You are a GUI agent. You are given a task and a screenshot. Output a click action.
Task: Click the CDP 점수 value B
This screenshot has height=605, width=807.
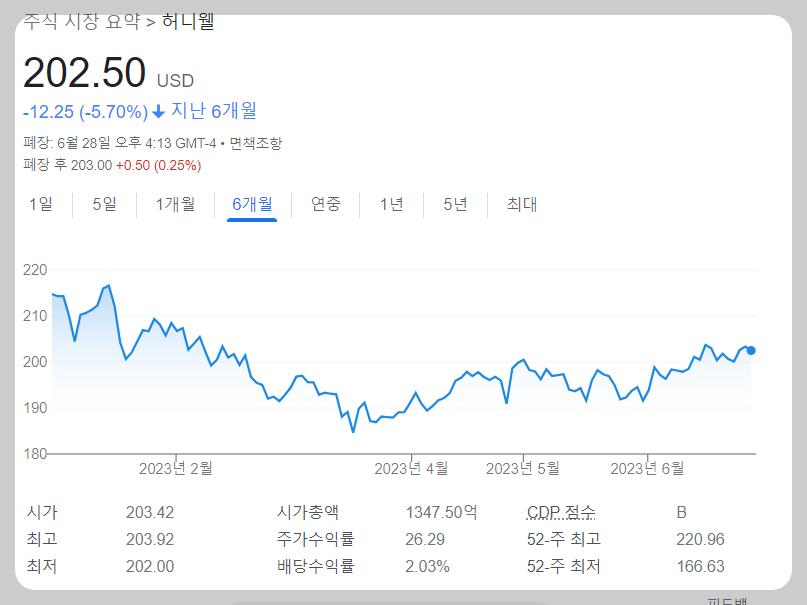(681, 512)
